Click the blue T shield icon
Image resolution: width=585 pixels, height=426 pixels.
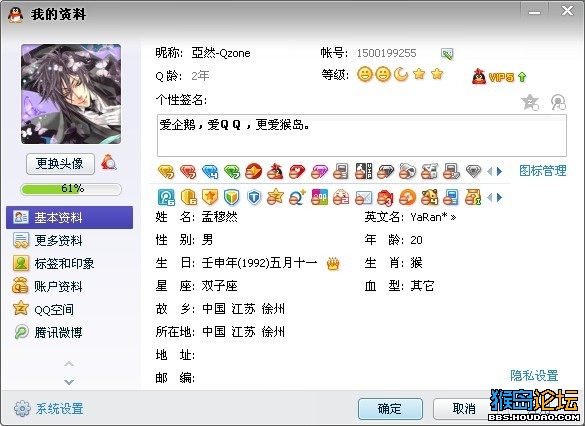pyautogui.click(x=254, y=197)
